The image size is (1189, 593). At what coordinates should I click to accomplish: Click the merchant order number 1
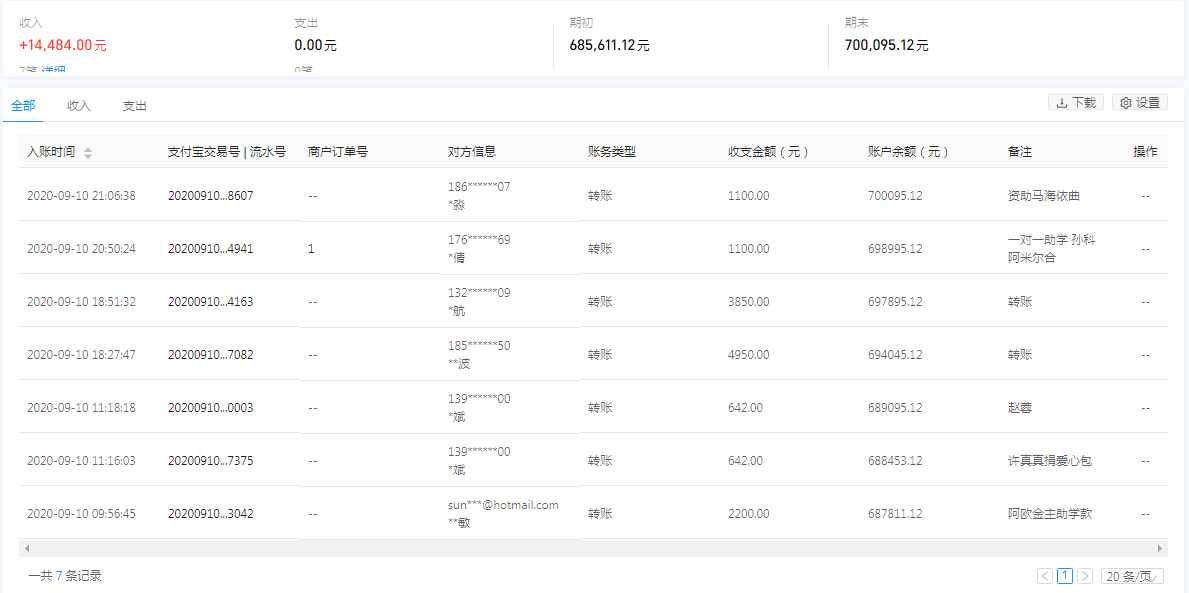(311, 249)
